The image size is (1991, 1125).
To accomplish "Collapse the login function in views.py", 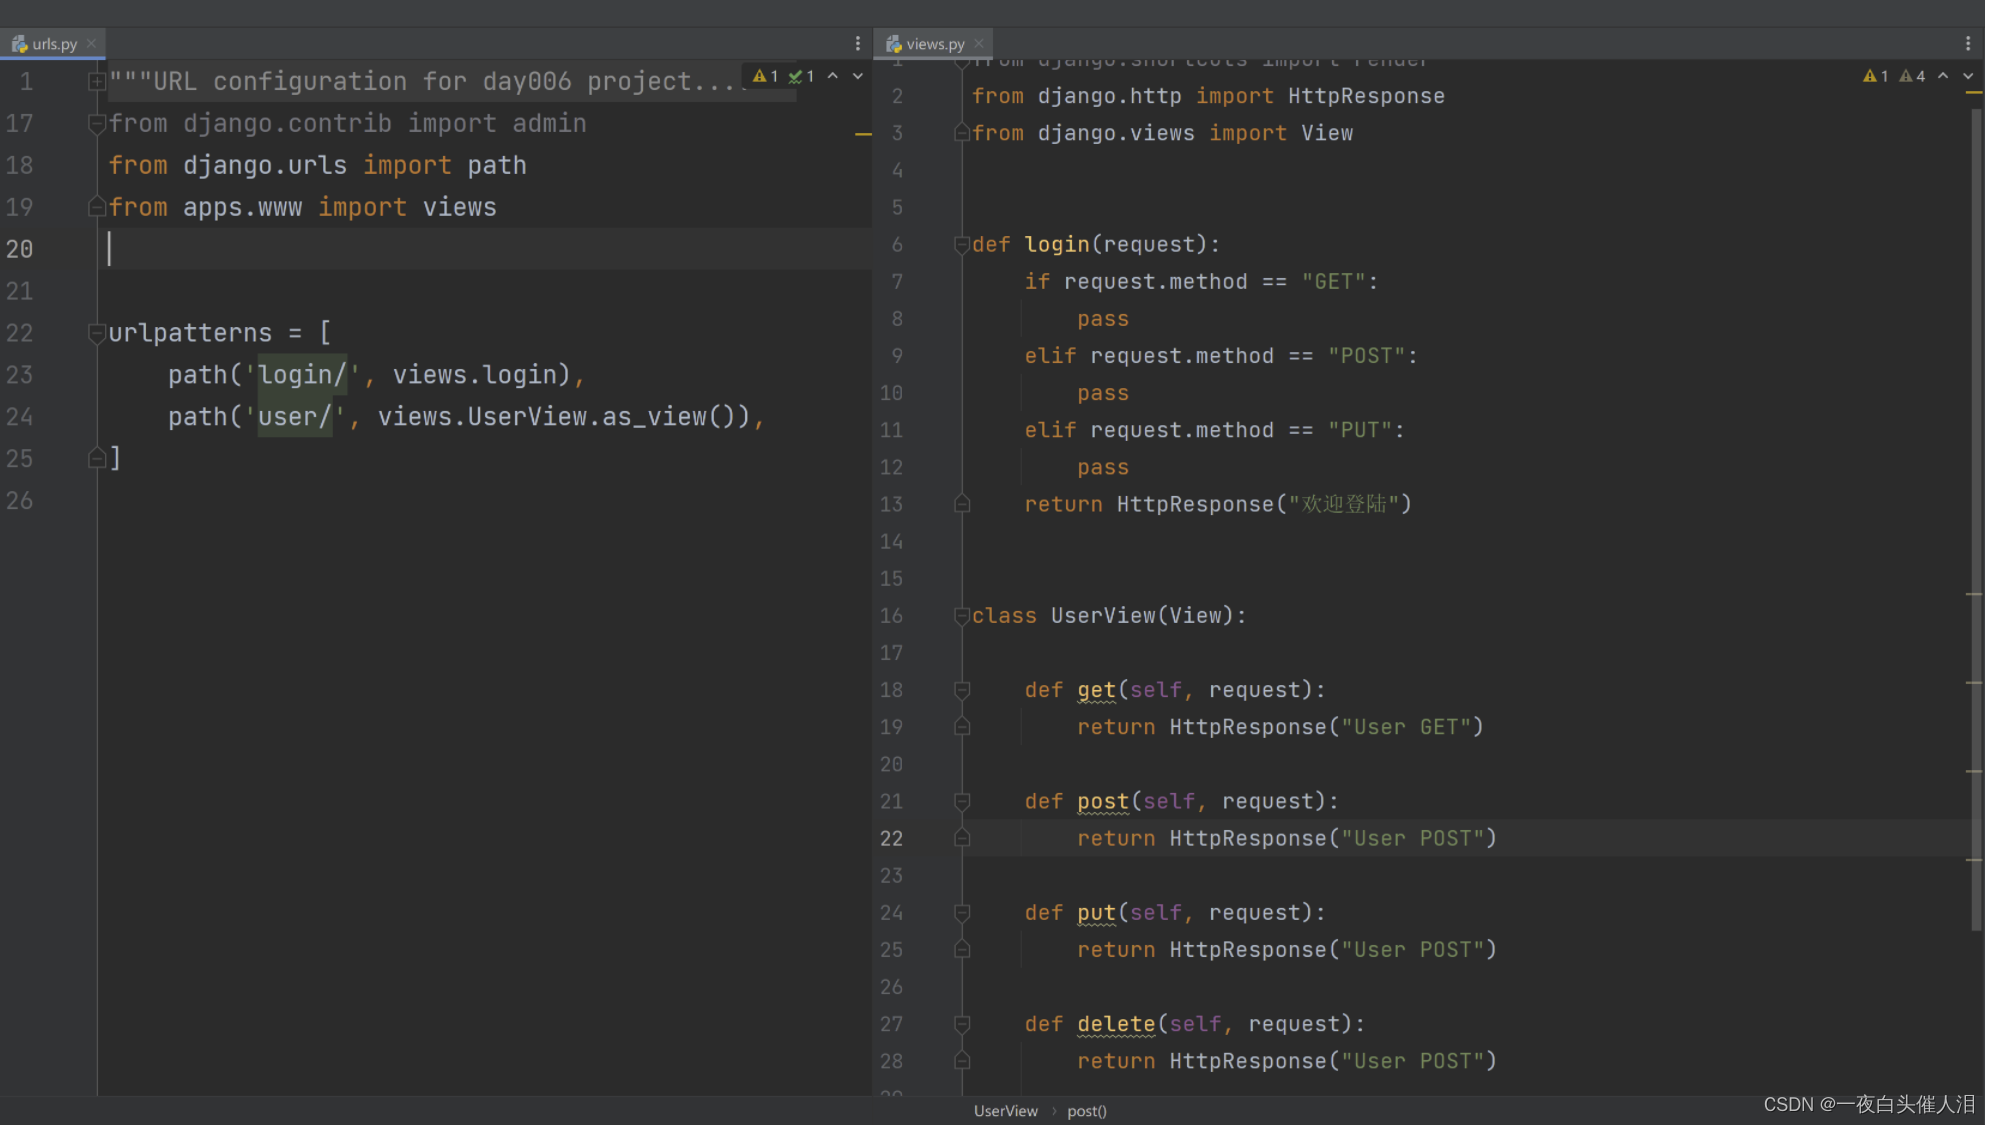I will tap(961, 244).
